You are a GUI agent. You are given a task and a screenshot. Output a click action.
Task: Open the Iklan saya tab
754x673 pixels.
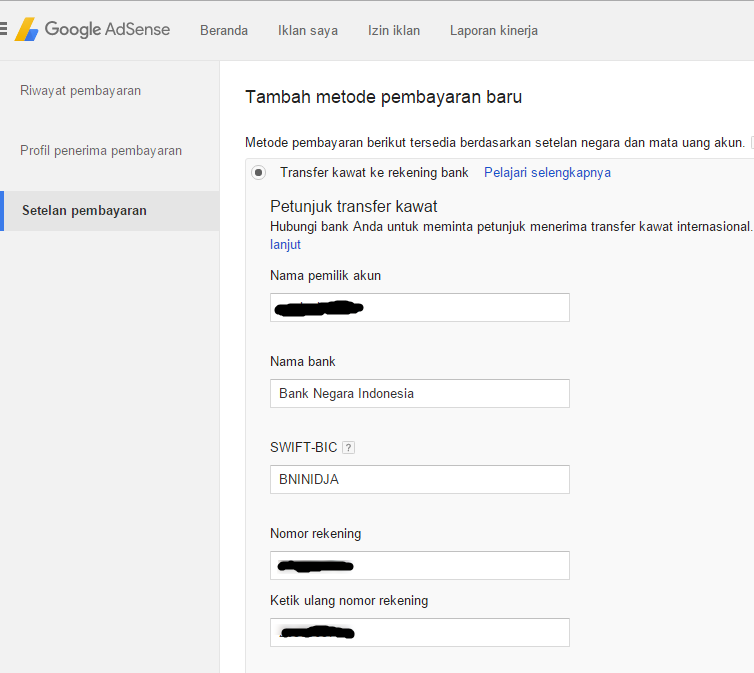click(308, 31)
